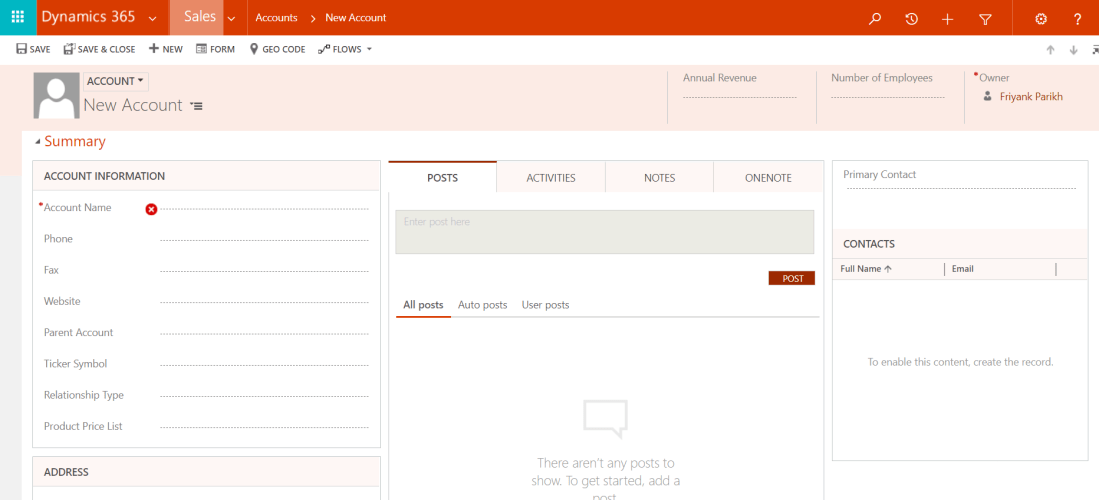The width and height of the screenshot is (1099, 500).
Task: Expand the Flows dropdown menu
Action: pyautogui.click(x=345, y=49)
